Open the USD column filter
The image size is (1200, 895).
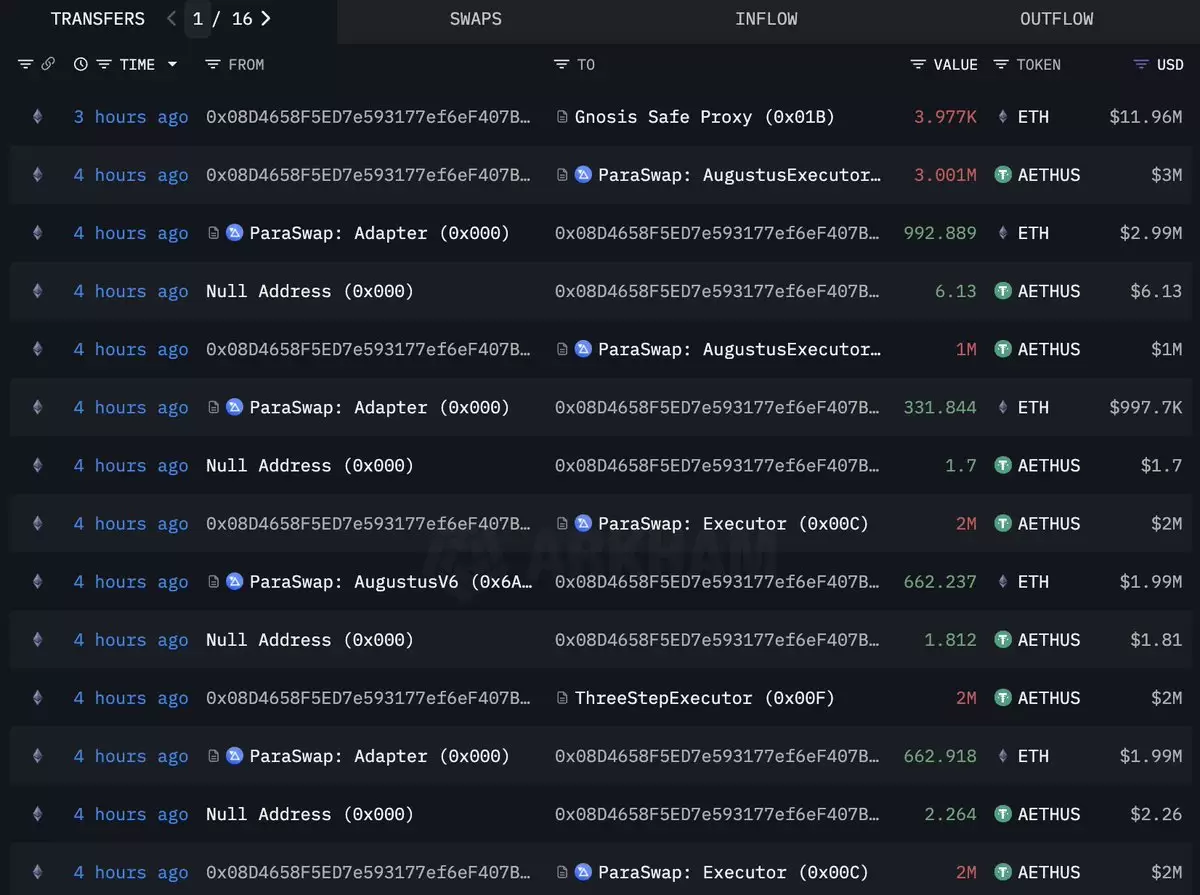tap(1141, 64)
